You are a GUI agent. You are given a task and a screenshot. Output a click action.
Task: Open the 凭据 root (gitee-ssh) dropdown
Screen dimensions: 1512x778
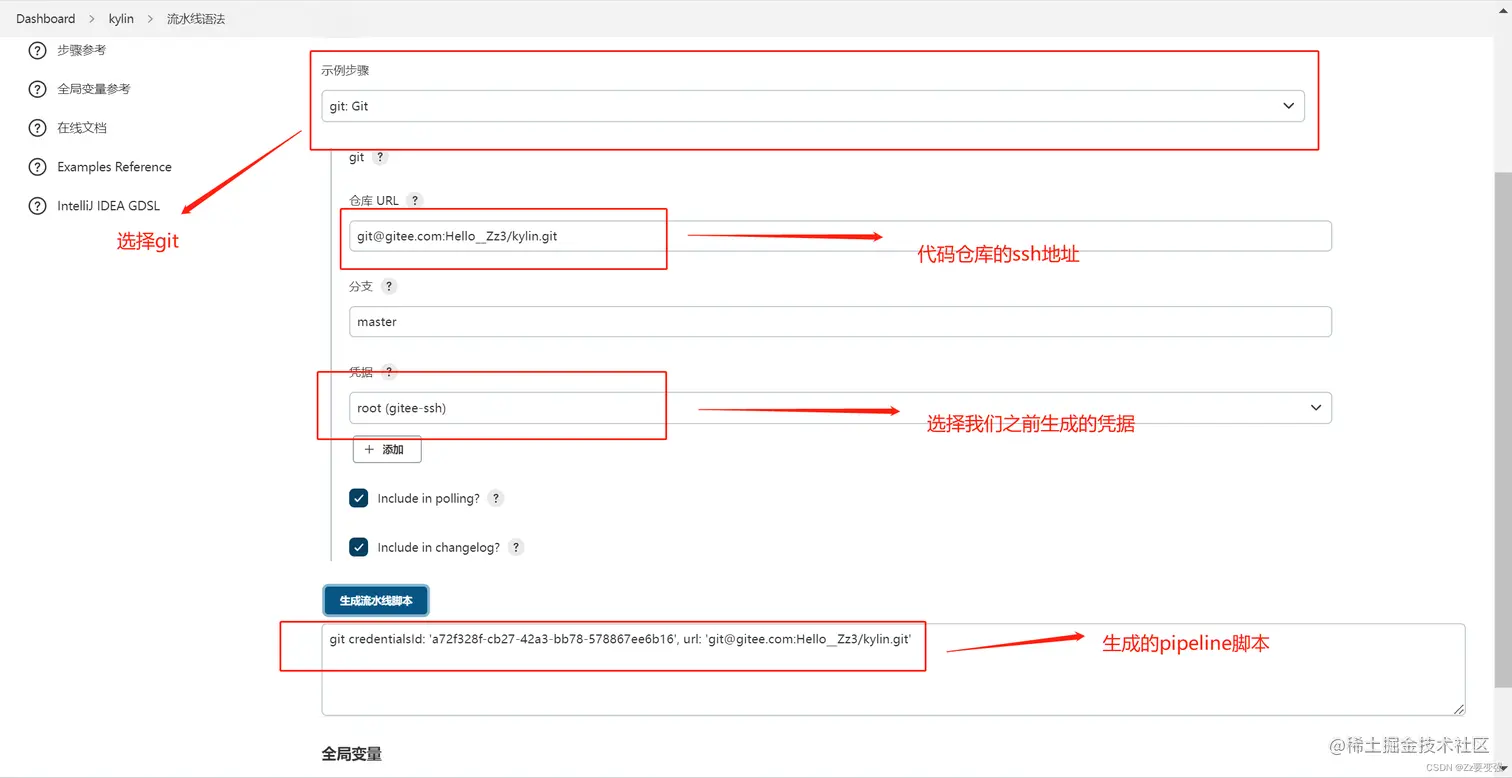[840, 408]
